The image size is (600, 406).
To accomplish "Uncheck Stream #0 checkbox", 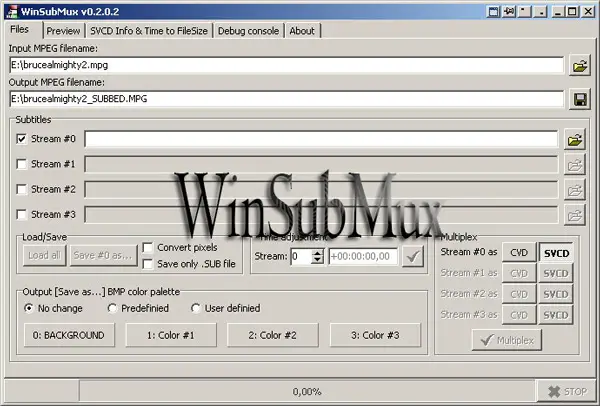I will click(22, 139).
